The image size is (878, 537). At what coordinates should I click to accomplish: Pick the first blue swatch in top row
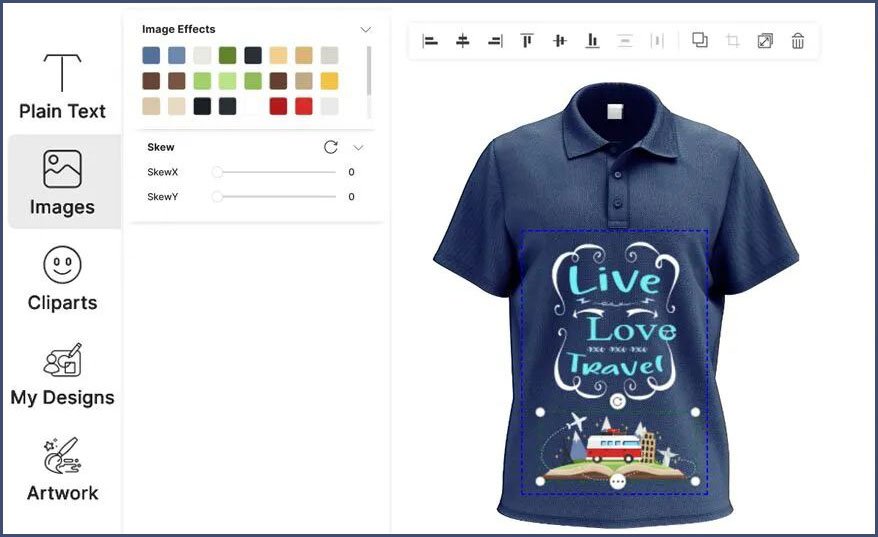[151, 55]
